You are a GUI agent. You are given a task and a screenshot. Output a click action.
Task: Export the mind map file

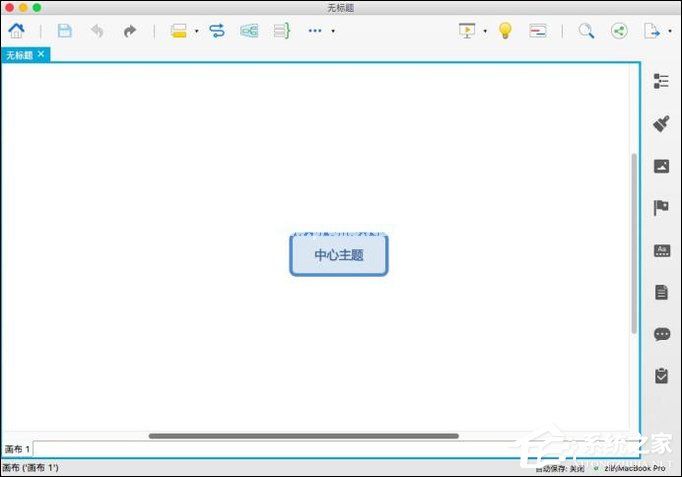point(651,31)
